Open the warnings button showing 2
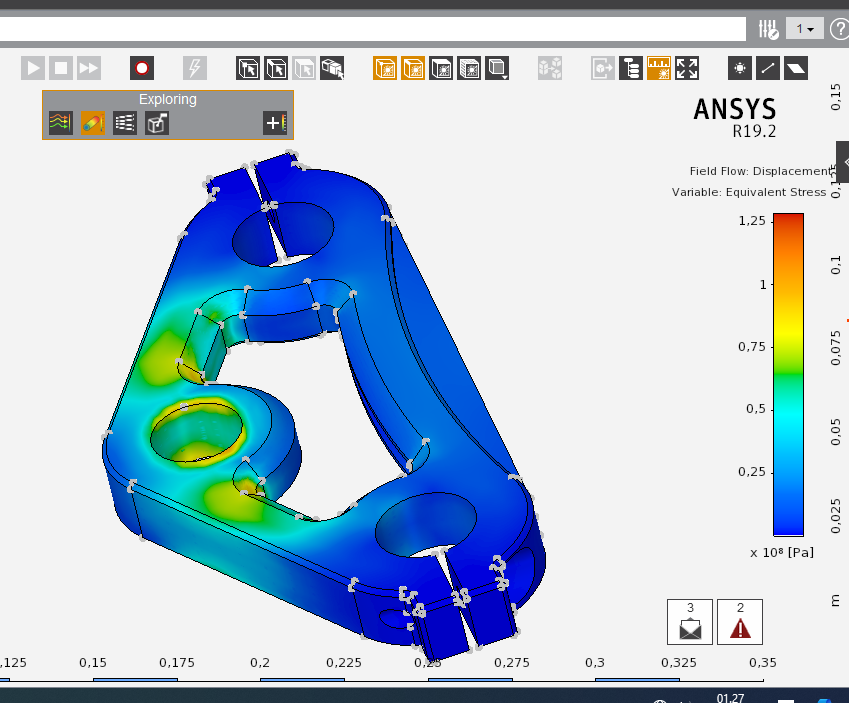This screenshot has height=703, width=849. [739, 621]
